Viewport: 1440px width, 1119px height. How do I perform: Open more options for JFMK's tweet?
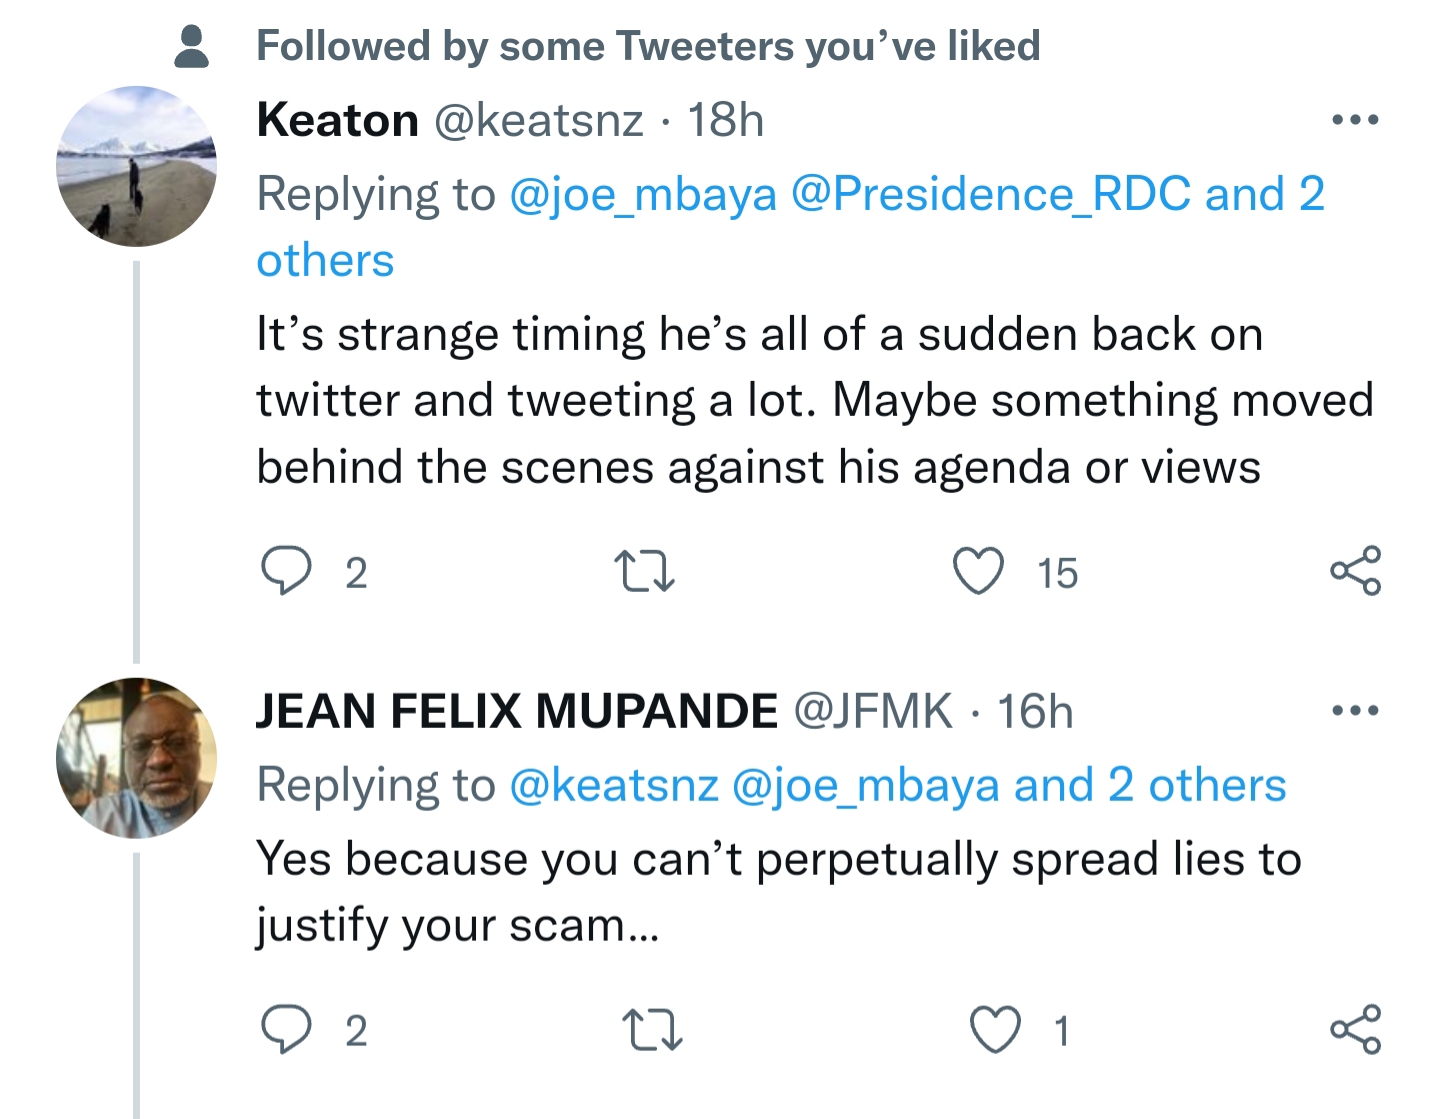[x=1355, y=711]
